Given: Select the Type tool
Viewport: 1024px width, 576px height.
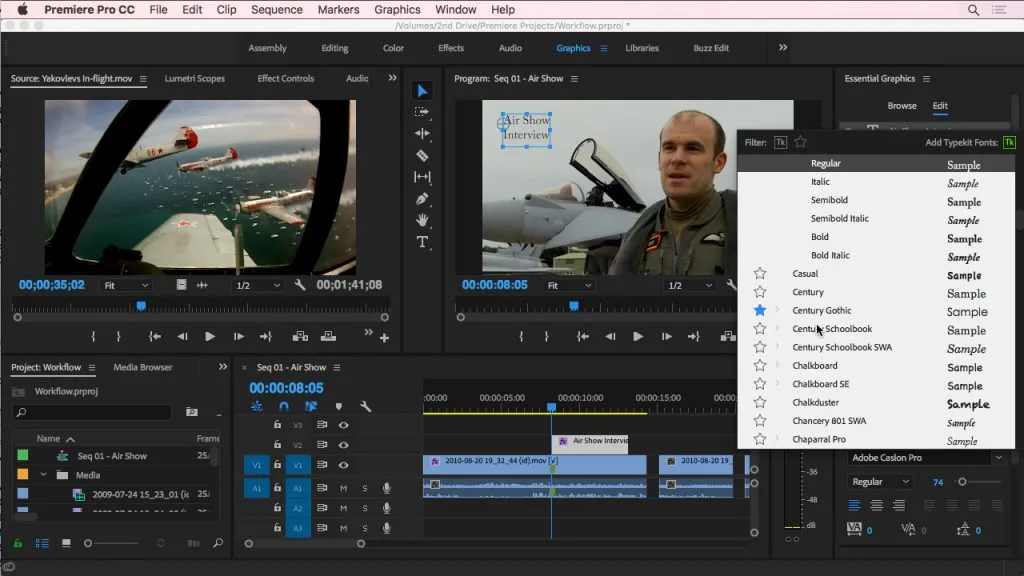Looking at the screenshot, I should [x=421, y=243].
